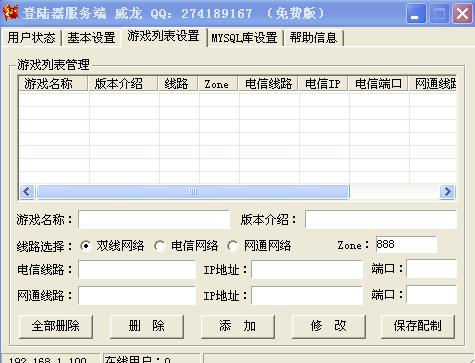Click the 全部删除 button
The width and height of the screenshot is (475, 363).
click(56, 326)
